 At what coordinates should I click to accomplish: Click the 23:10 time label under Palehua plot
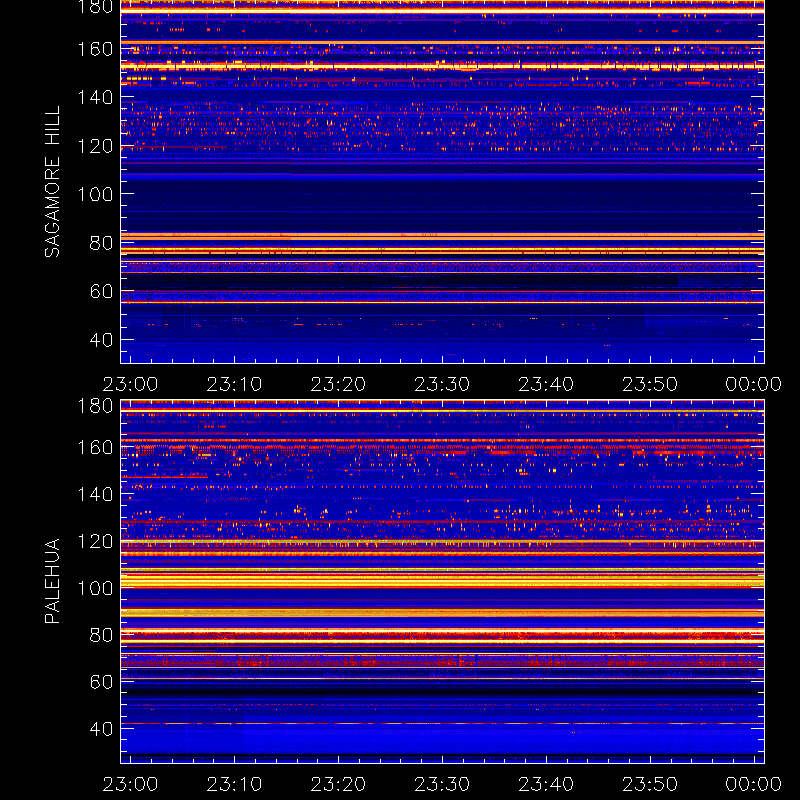tap(234, 784)
